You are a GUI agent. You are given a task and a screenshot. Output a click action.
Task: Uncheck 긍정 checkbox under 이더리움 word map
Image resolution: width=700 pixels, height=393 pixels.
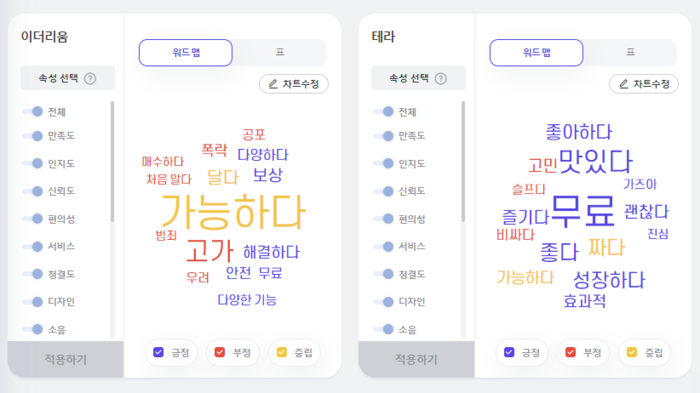click(158, 352)
